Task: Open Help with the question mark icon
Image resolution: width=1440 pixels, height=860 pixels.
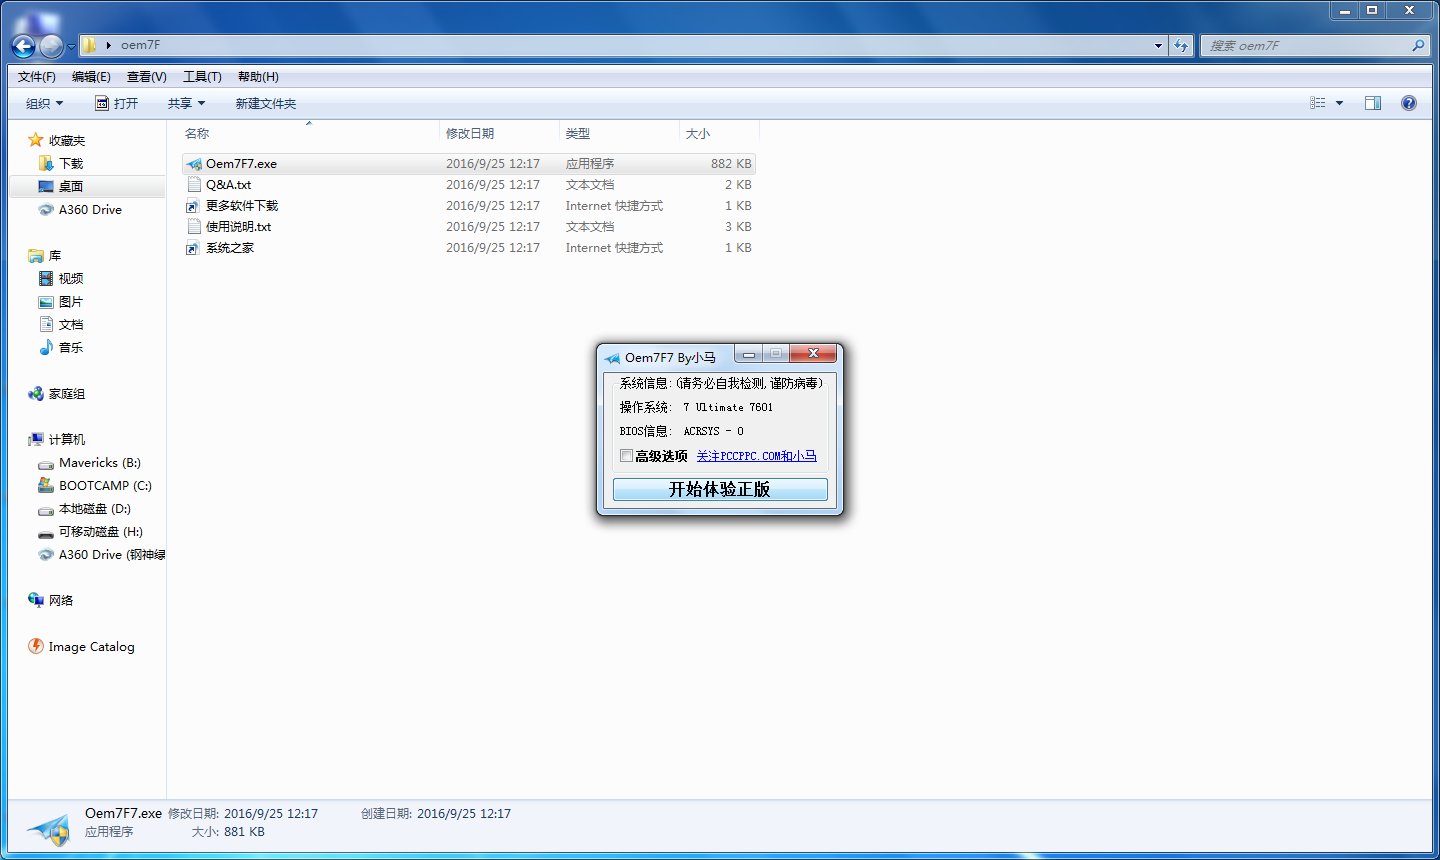Action: [x=1409, y=102]
